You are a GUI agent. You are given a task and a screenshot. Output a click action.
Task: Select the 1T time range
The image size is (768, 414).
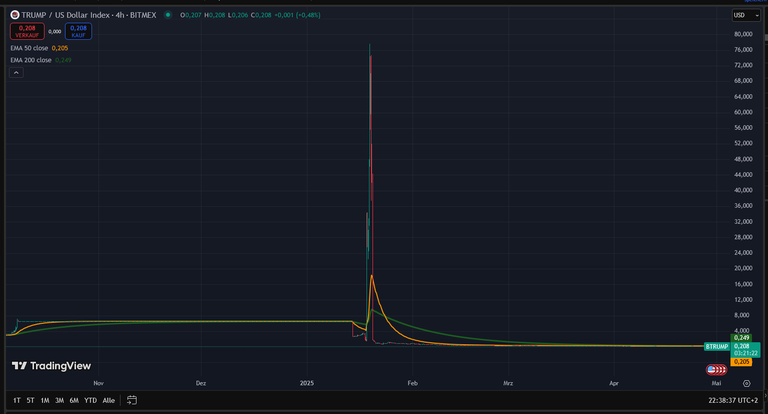(17, 400)
